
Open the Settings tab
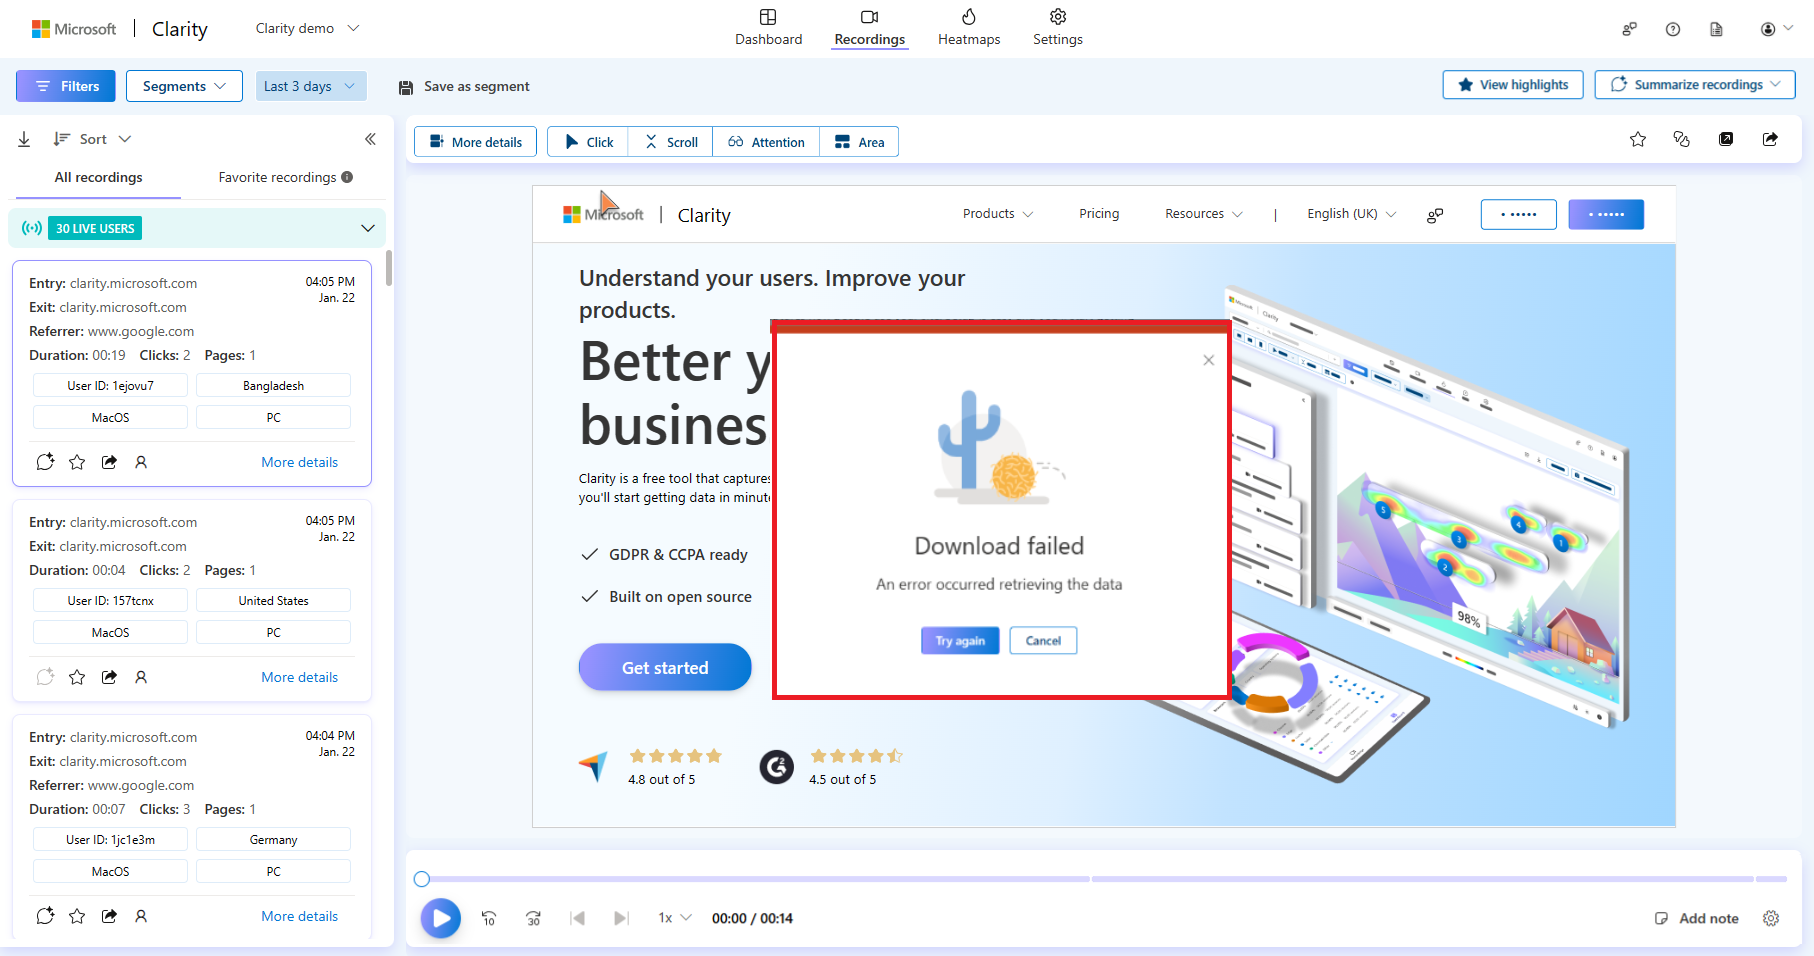1058,28
